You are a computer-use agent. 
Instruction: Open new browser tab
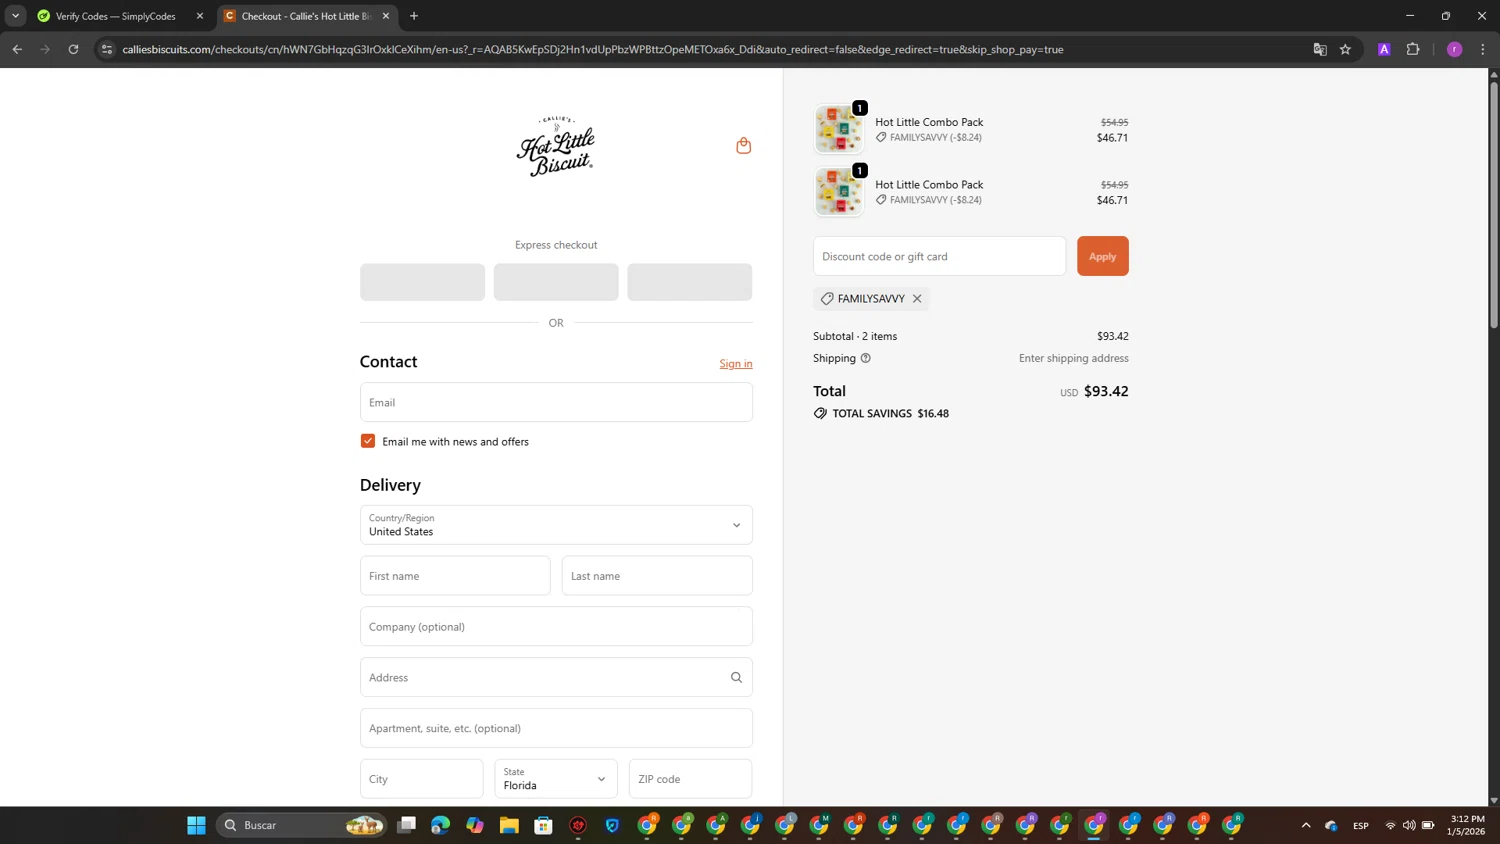pos(414,16)
